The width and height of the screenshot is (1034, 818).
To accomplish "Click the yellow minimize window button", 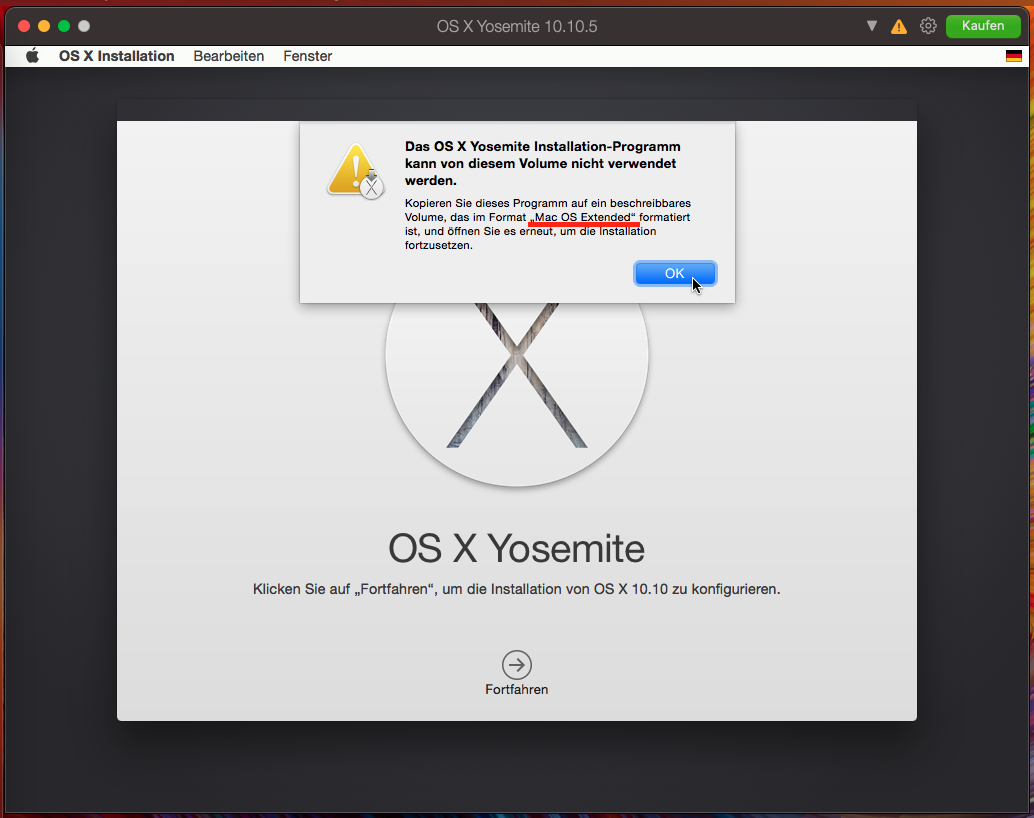I will point(44,26).
